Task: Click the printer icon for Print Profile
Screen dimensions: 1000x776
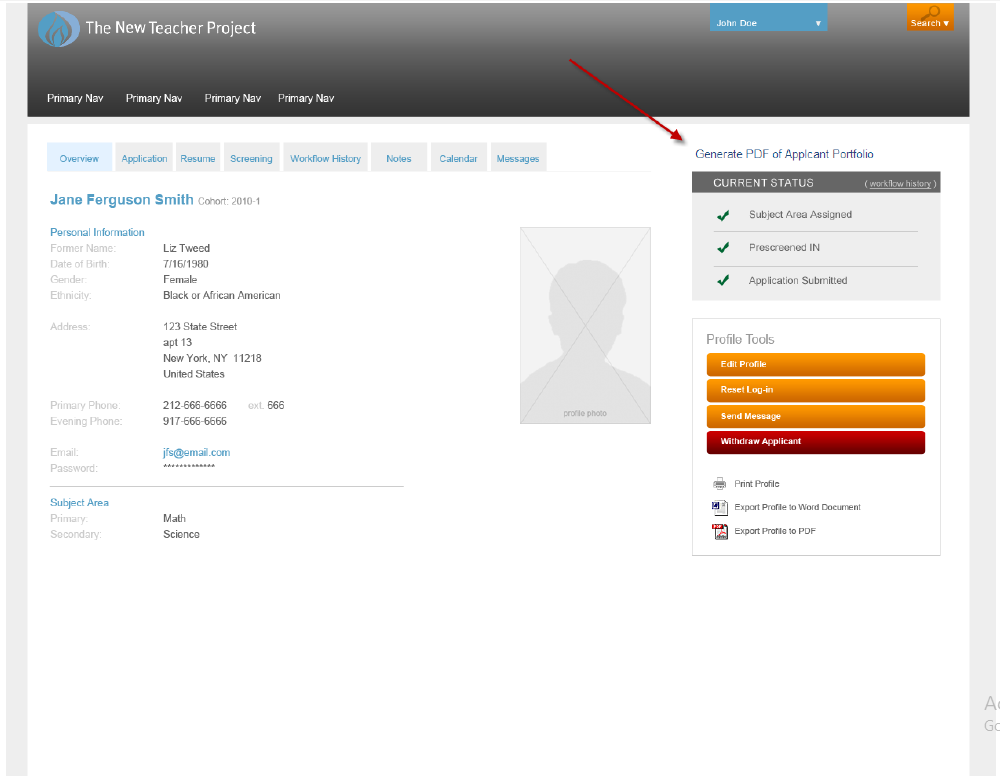Action: pyautogui.click(x=719, y=484)
